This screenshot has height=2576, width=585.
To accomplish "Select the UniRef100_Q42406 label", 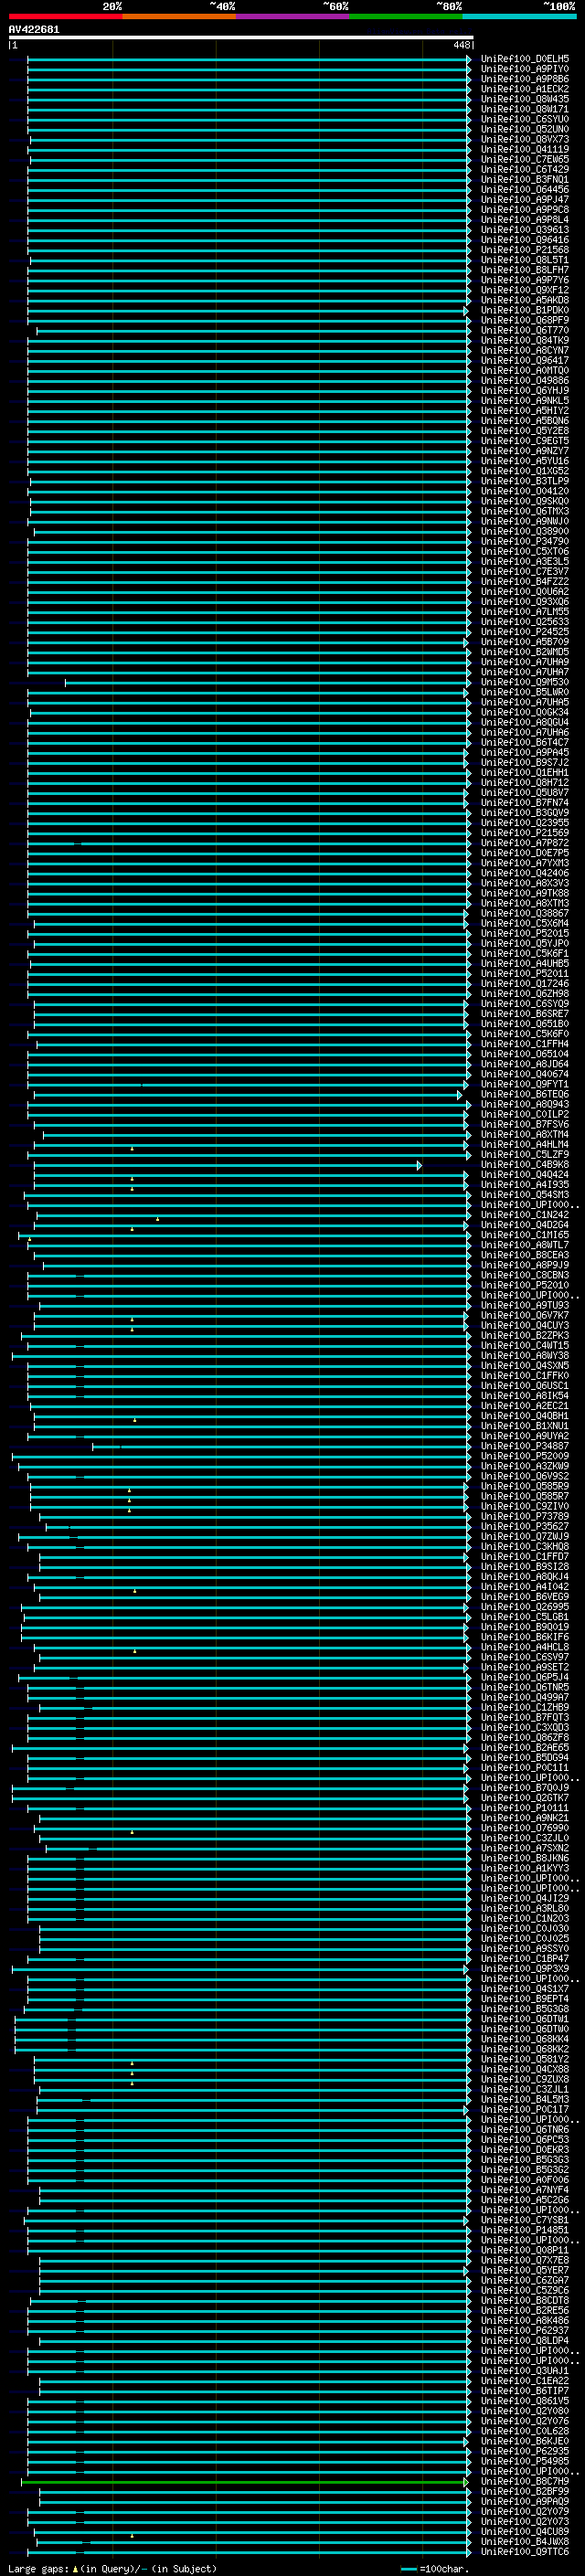I will 525,873.
